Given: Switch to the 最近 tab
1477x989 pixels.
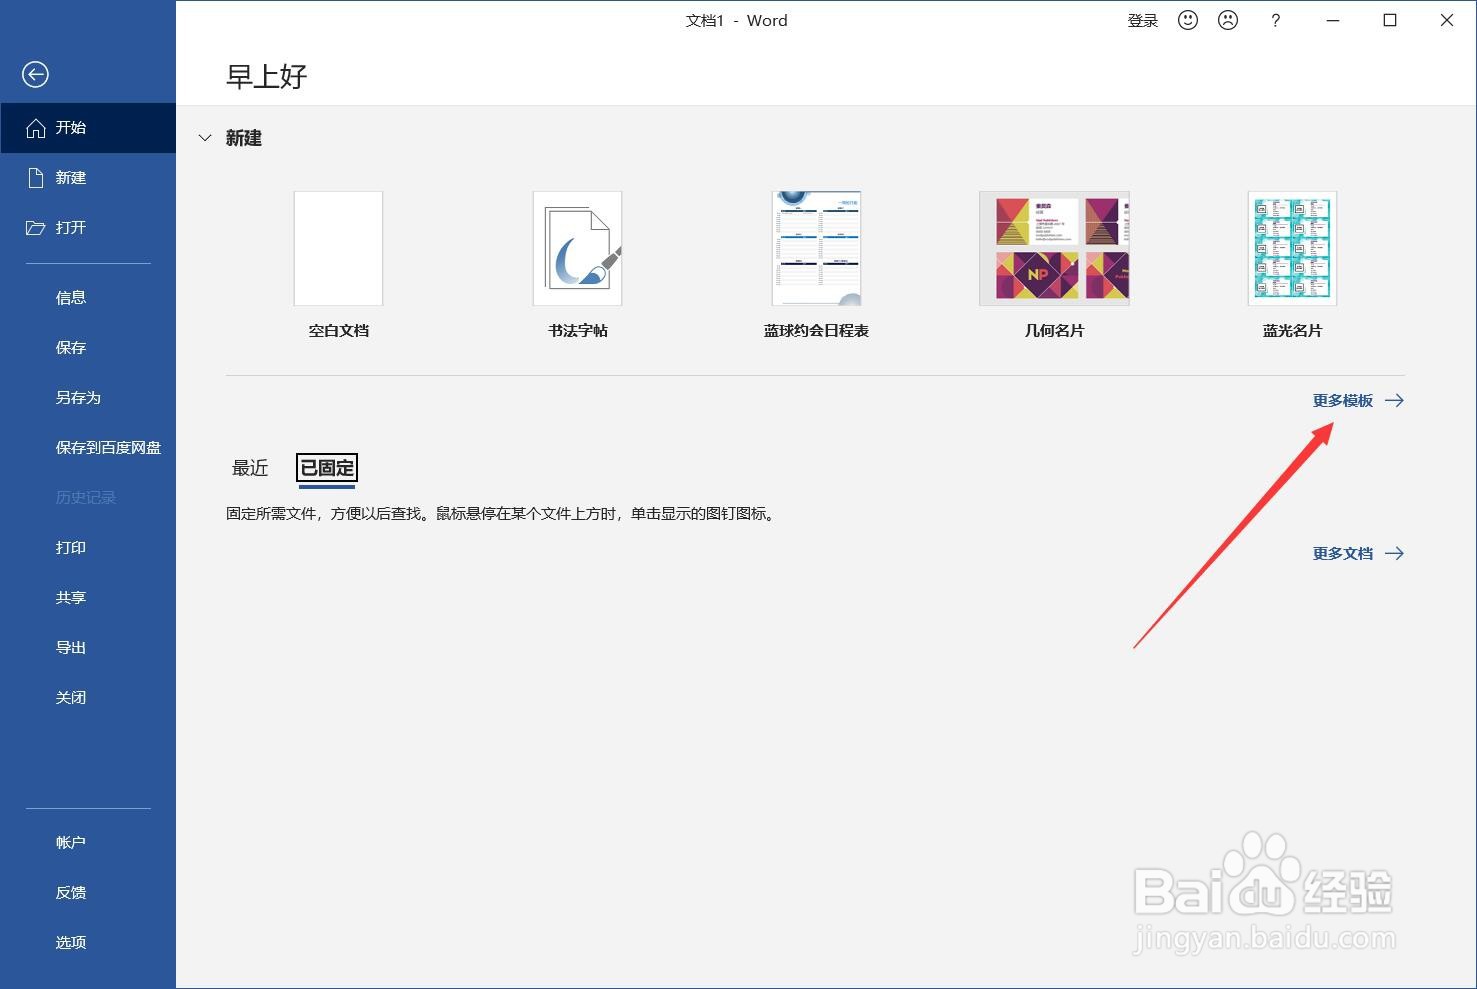Looking at the screenshot, I should click(x=250, y=468).
